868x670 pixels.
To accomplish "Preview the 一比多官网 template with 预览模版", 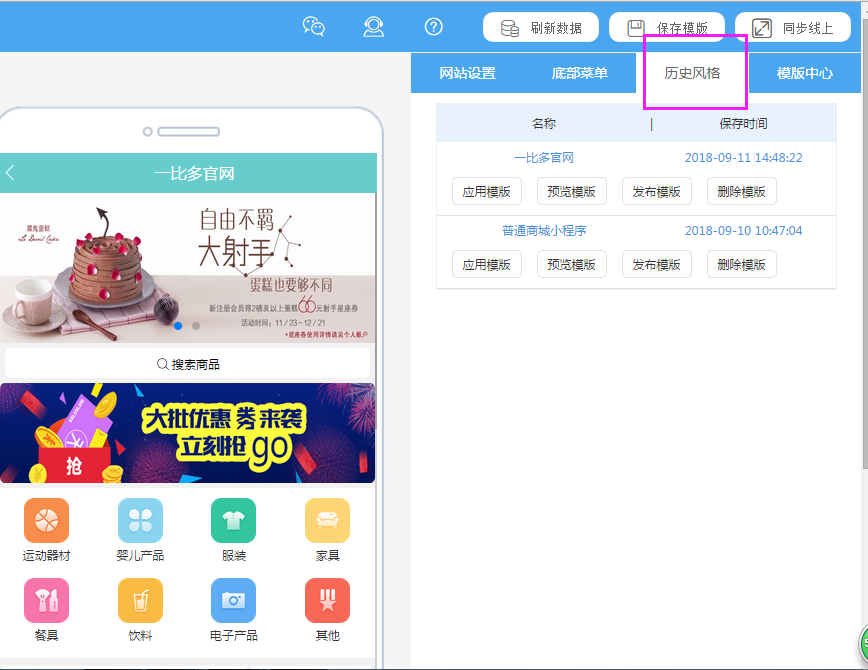I will tap(571, 192).
